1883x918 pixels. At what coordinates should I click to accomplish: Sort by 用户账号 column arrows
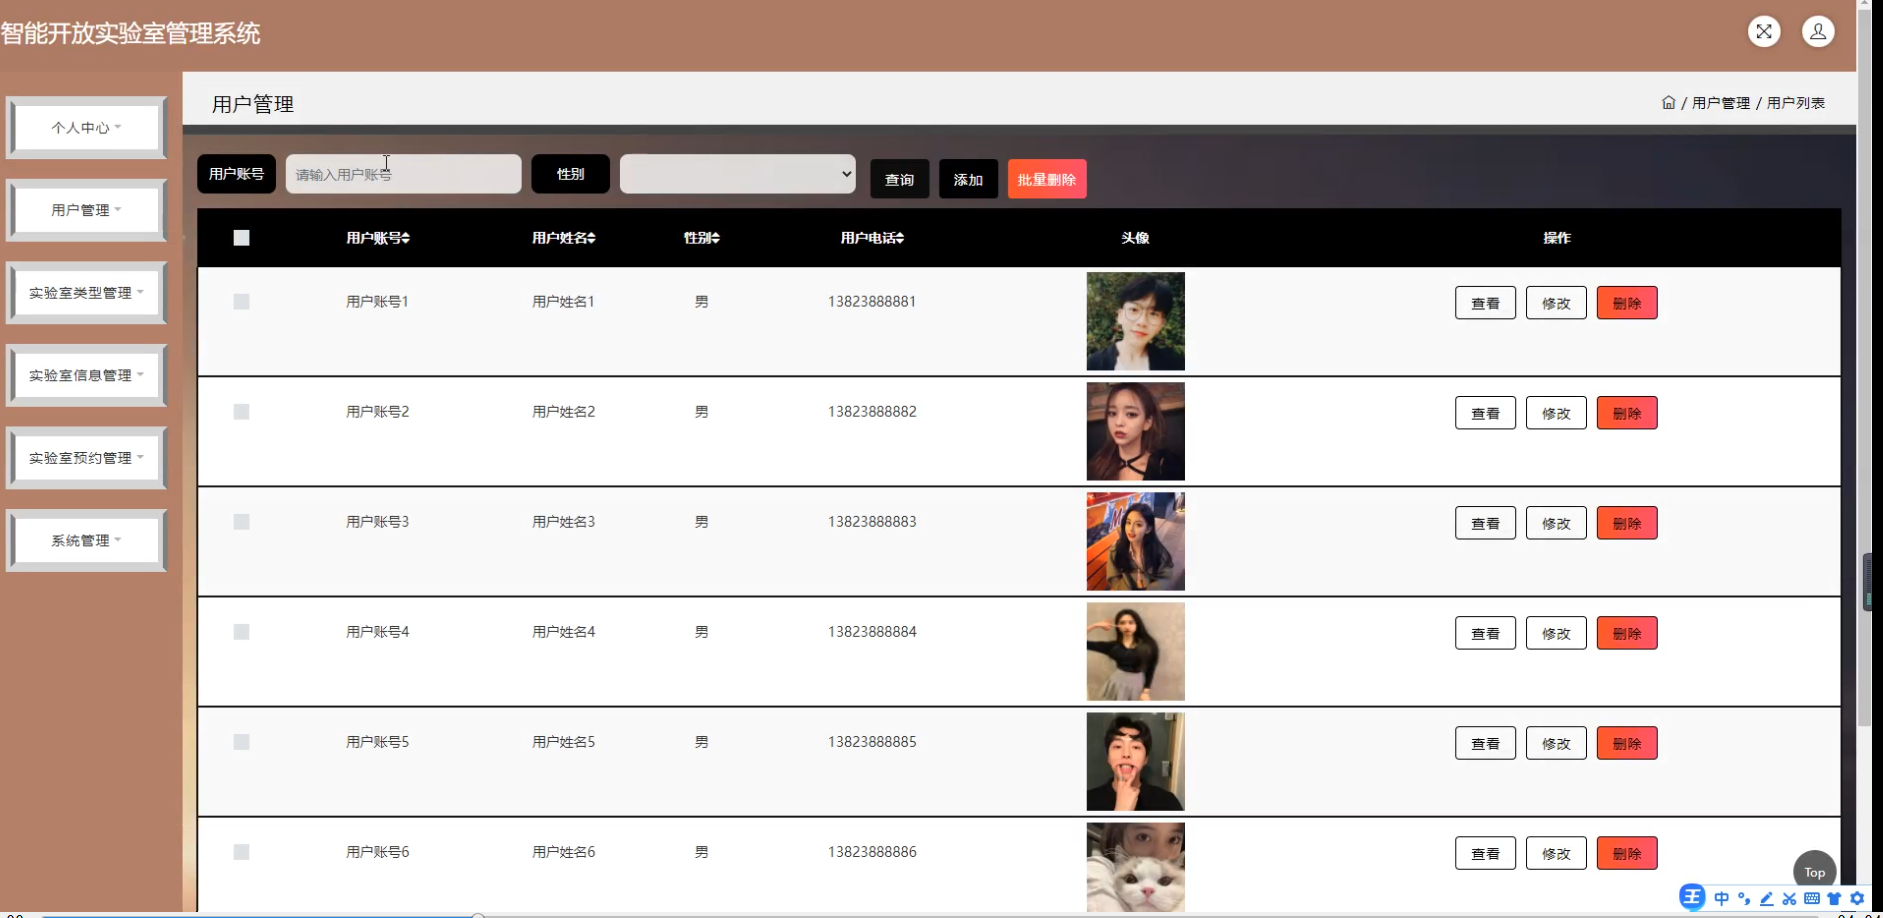click(x=405, y=238)
